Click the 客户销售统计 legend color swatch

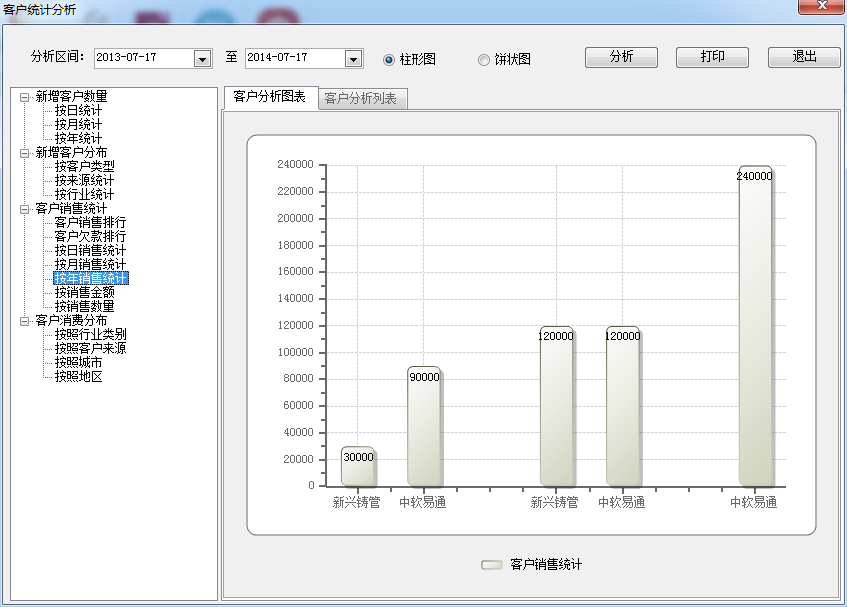coord(492,565)
